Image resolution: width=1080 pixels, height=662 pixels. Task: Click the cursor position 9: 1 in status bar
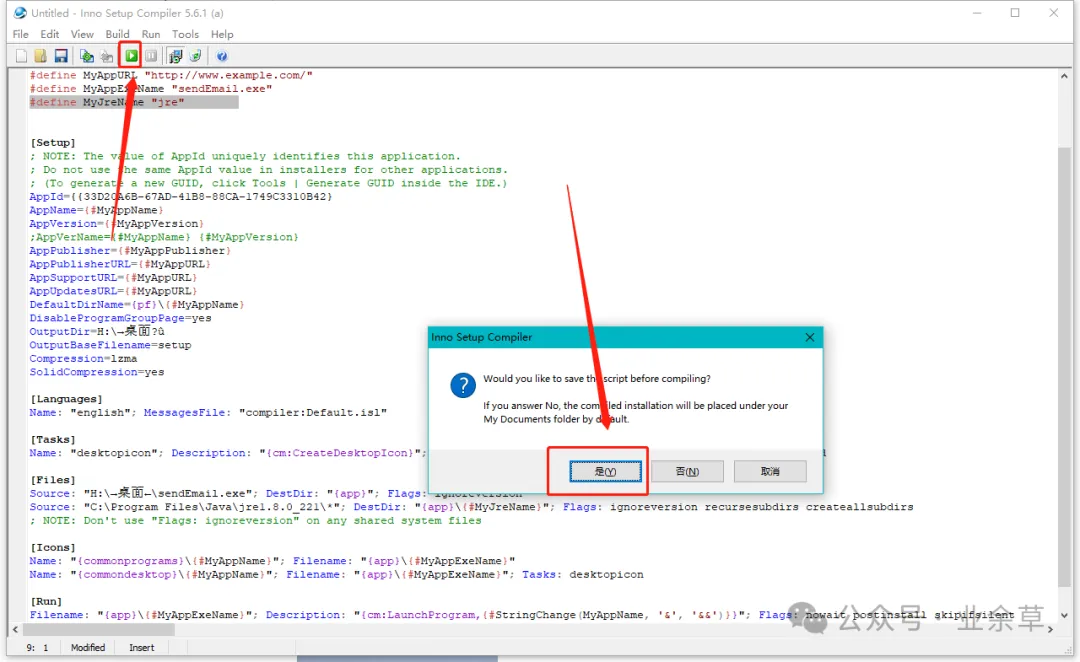click(x=37, y=648)
